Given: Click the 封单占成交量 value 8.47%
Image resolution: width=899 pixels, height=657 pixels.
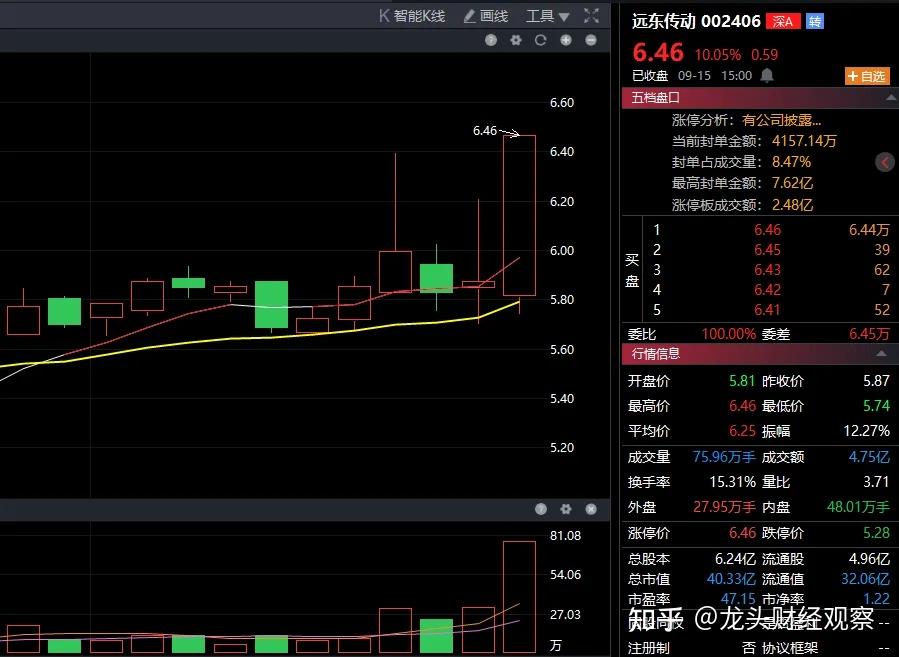Looking at the screenshot, I should [791, 162].
